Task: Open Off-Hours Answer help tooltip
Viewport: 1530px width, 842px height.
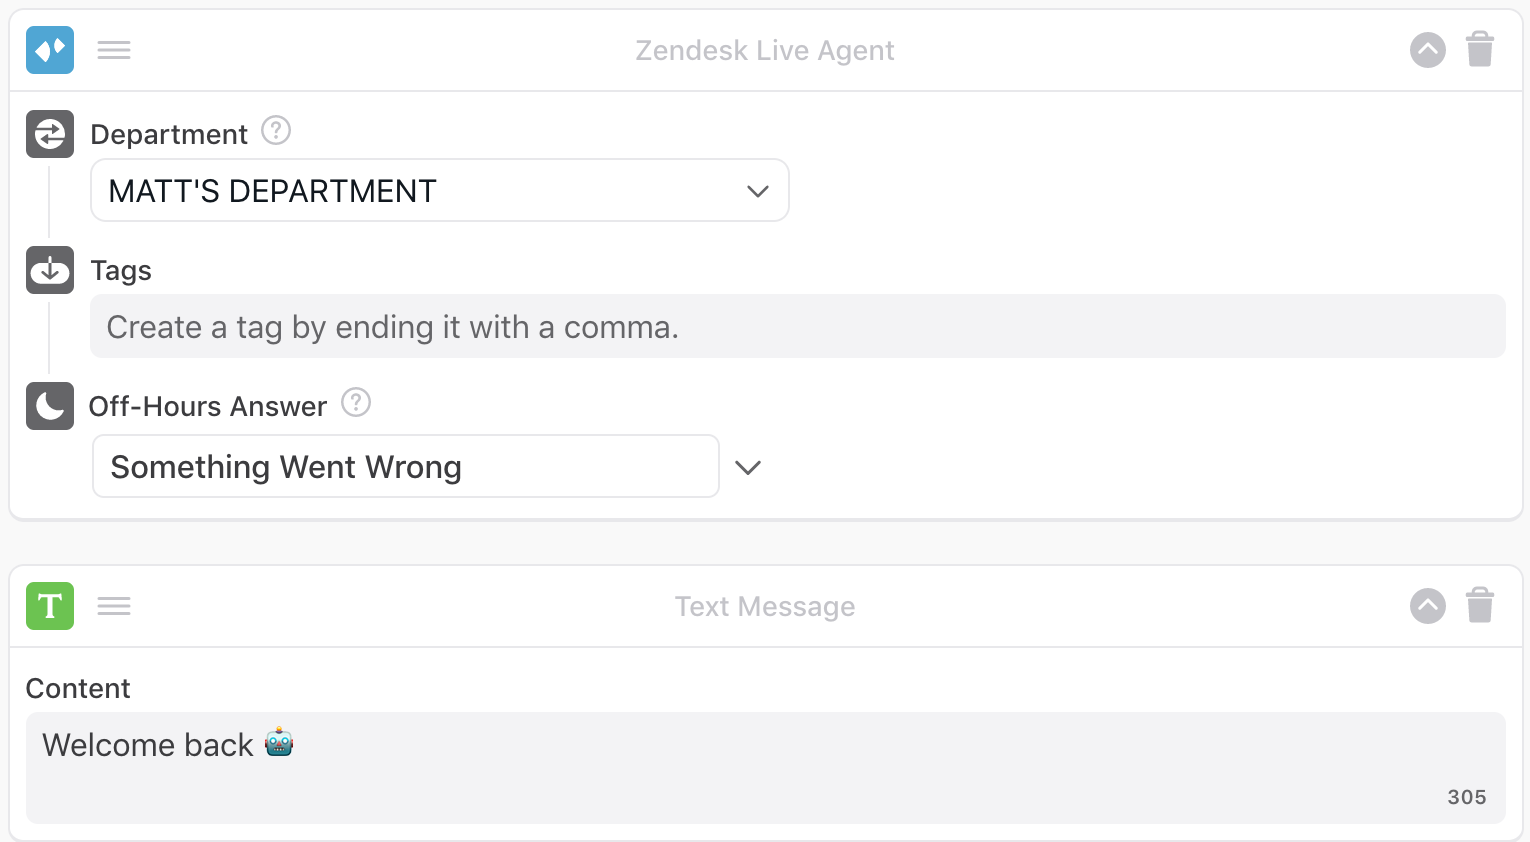Action: tap(356, 403)
